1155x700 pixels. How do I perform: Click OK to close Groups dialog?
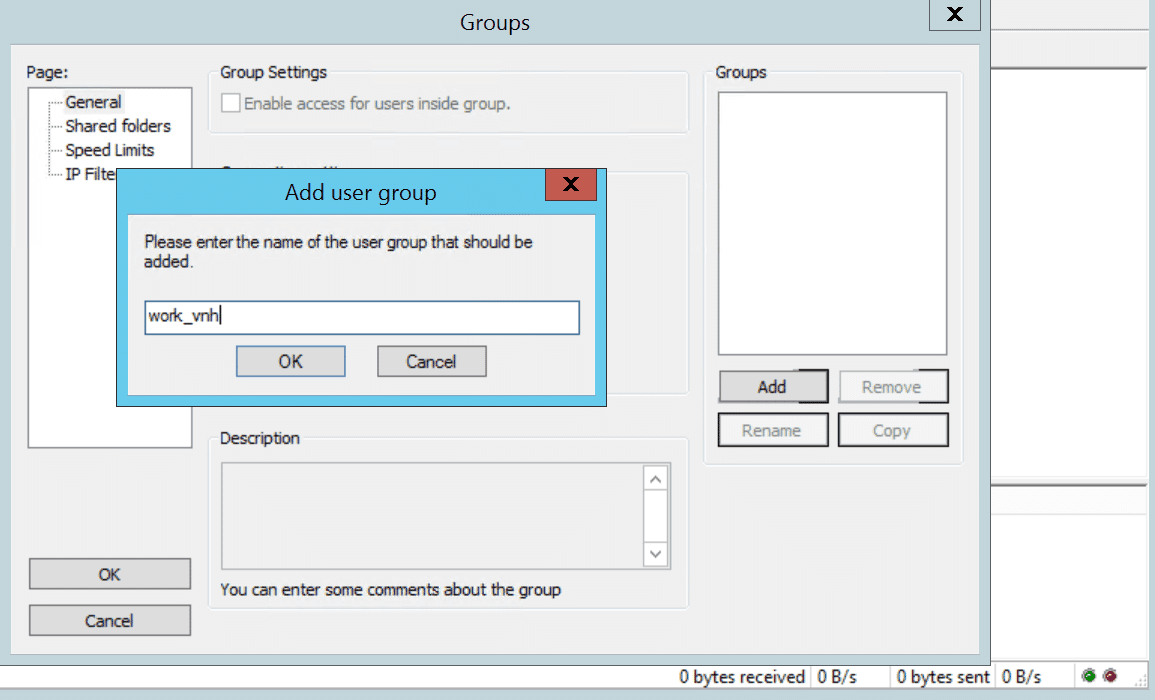point(109,573)
